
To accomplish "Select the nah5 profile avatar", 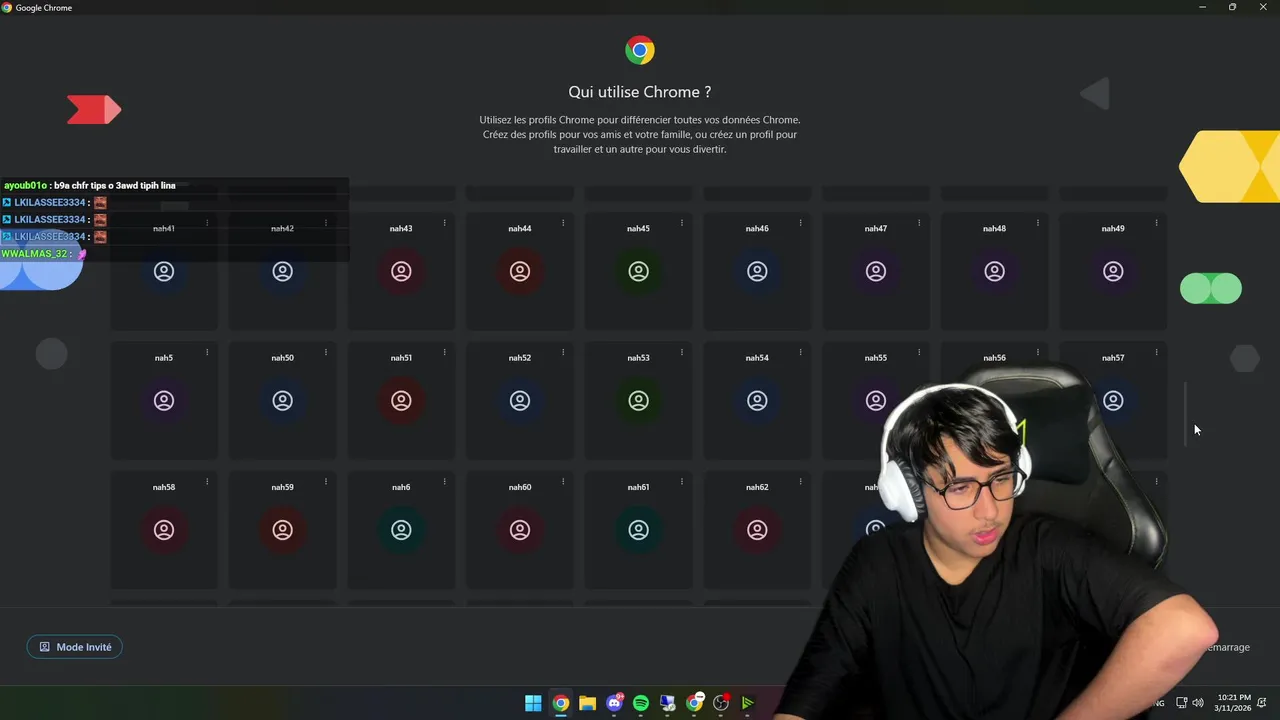I will [164, 401].
